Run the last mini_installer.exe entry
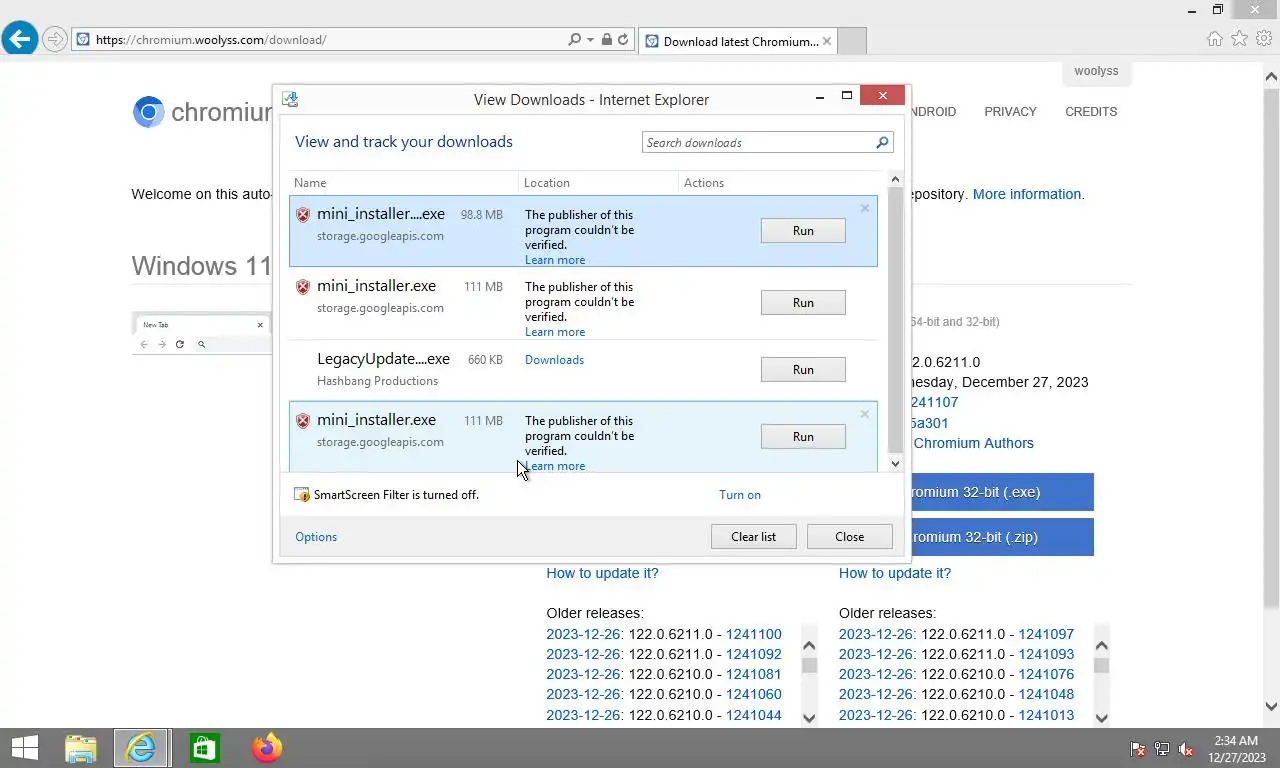This screenshot has height=768, width=1280. [x=803, y=437]
